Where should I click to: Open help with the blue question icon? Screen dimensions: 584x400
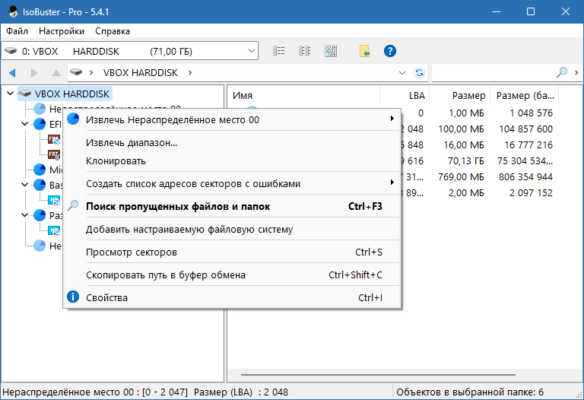coord(390,51)
